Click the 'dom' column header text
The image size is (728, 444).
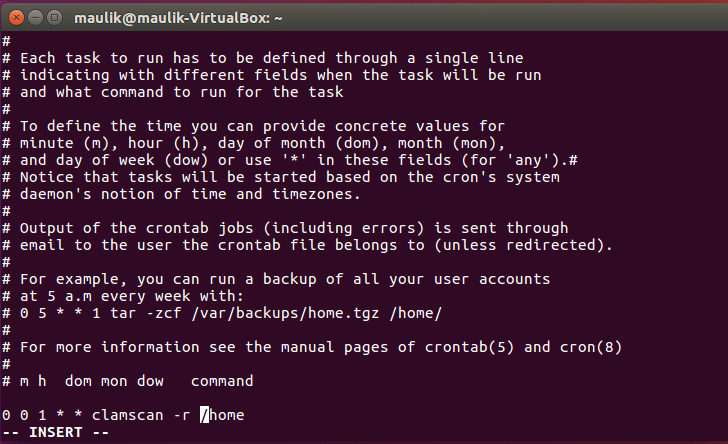coord(78,381)
